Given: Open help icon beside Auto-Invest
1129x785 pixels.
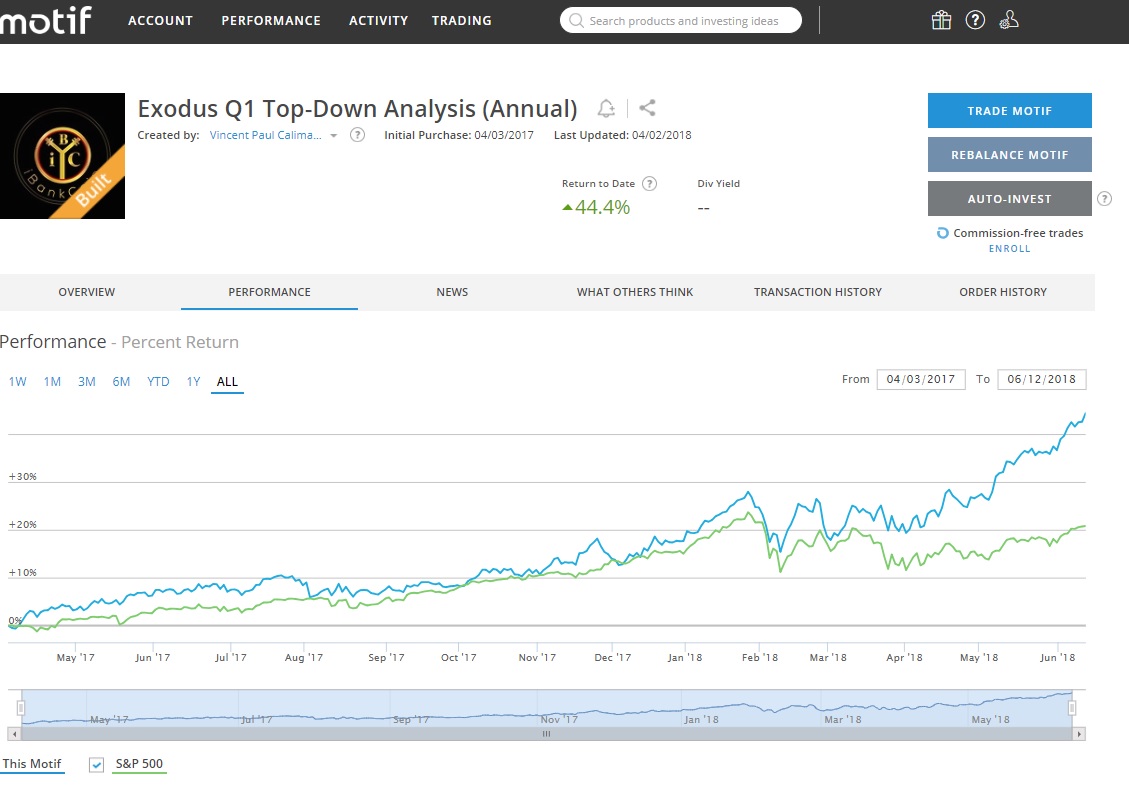Looking at the screenshot, I should pos(1104,199).
